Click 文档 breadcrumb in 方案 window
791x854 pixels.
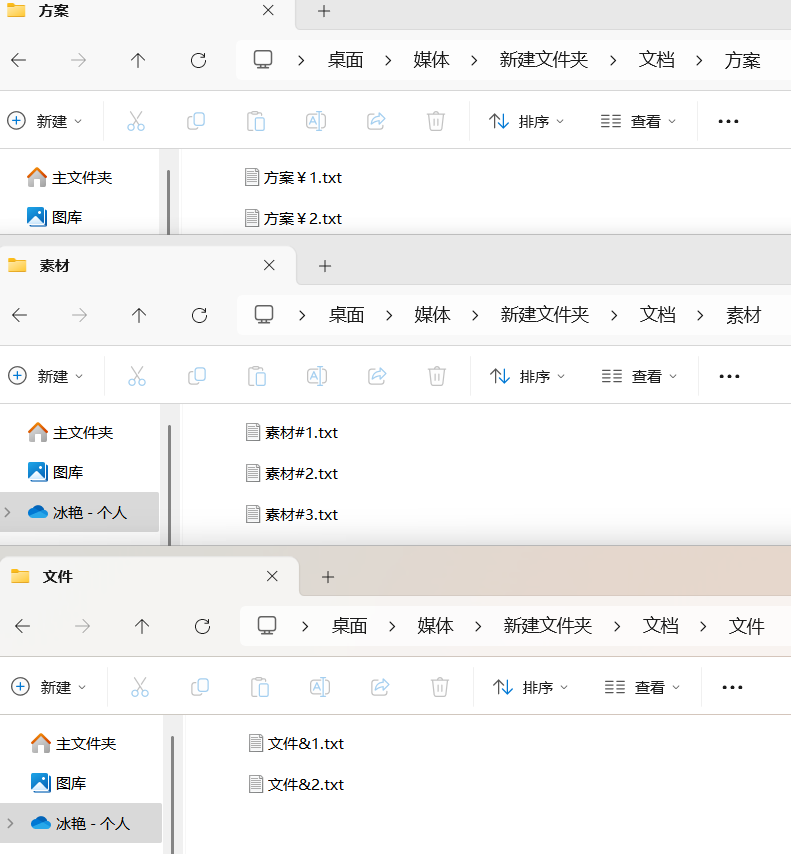pyautogui.click(x=656, y=60)
